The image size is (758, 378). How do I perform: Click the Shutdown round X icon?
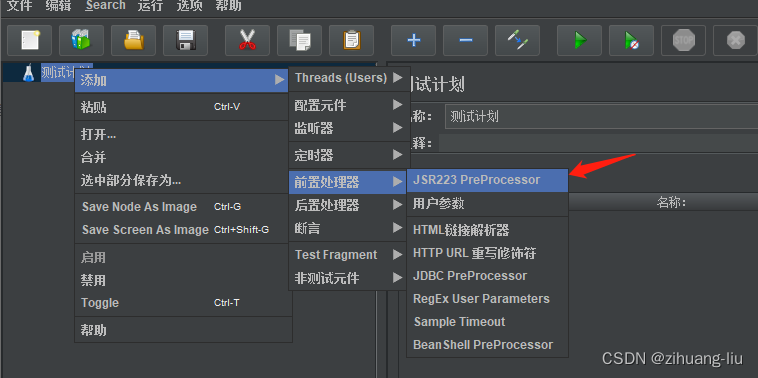[735, 40]
